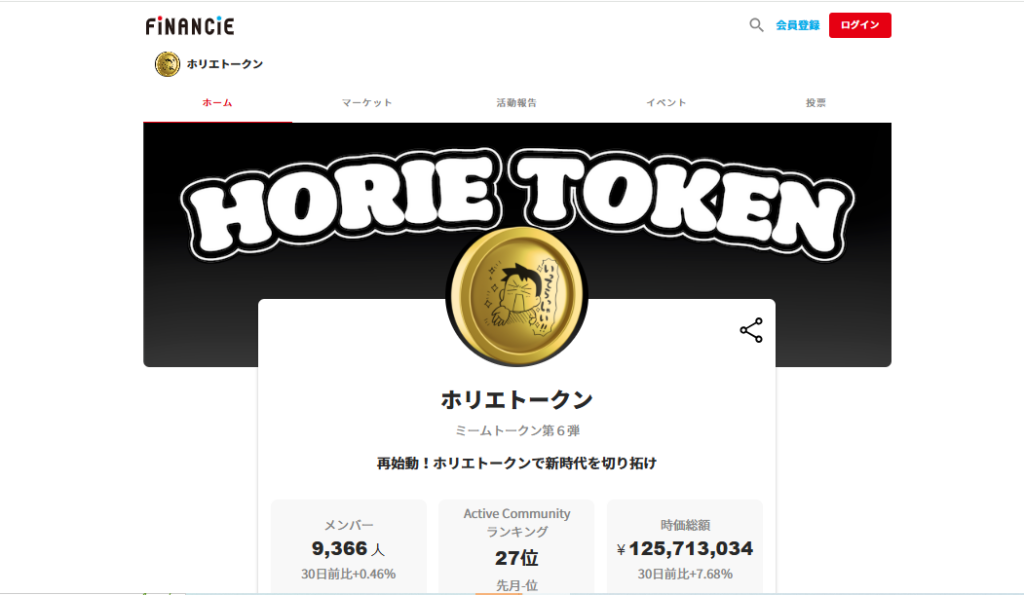Viewport: 1024px width, 595px height.
Task: Click the FiNANCiE logo
Action: pos(190,25)
